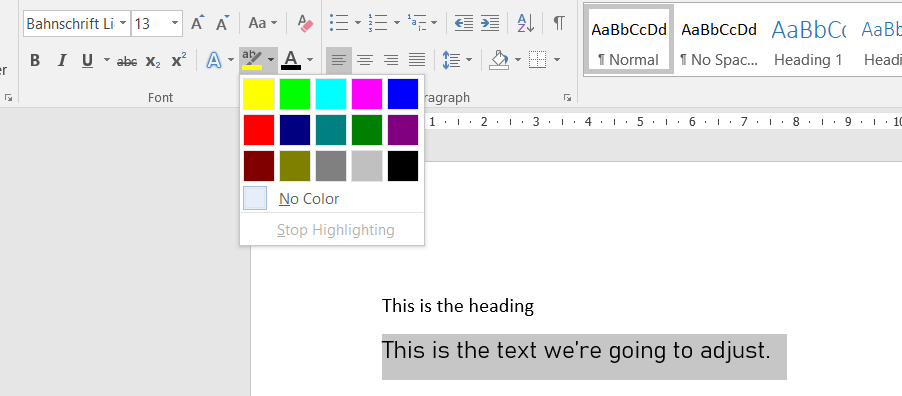The width and height of the screenshot is (902, 396).
Task: Toggle Superscript formatting
Action: click(179, 60)
